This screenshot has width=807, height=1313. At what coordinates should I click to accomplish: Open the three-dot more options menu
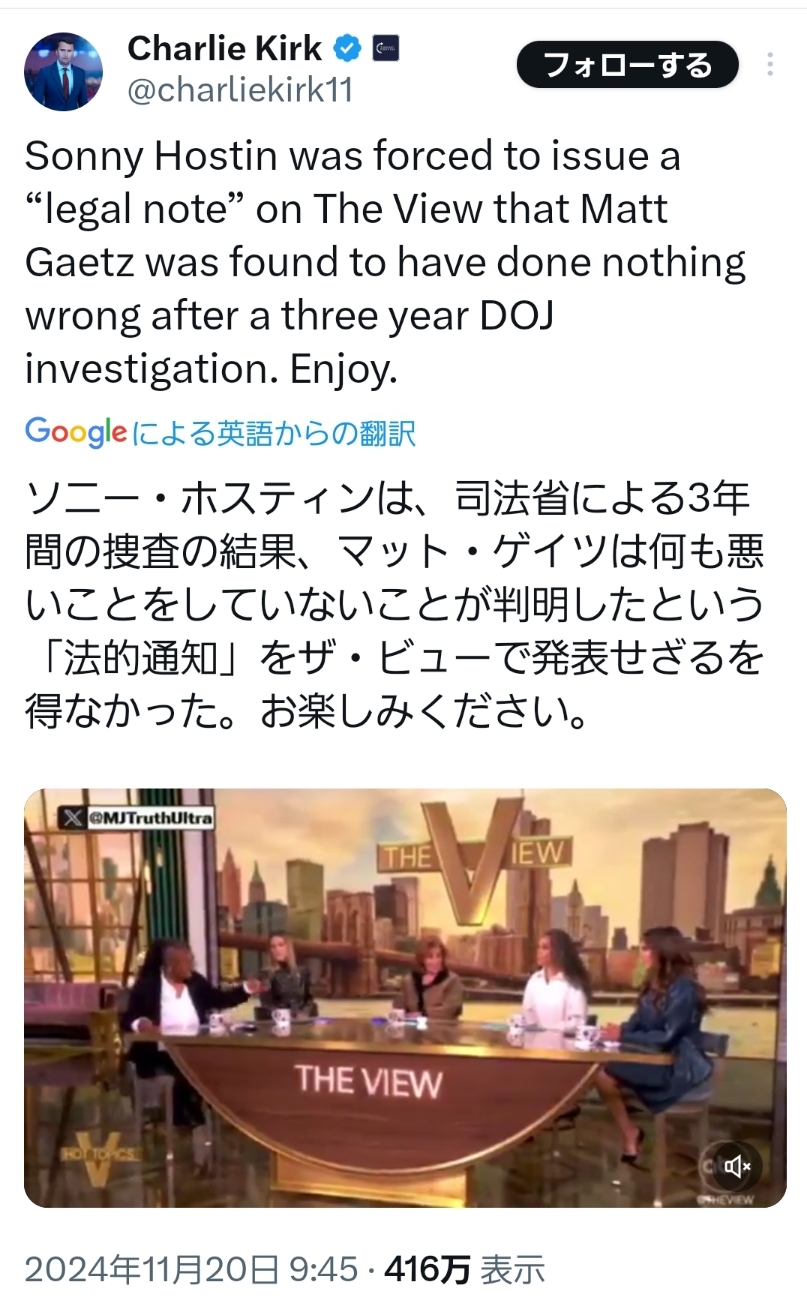click(x=770, y=65)
